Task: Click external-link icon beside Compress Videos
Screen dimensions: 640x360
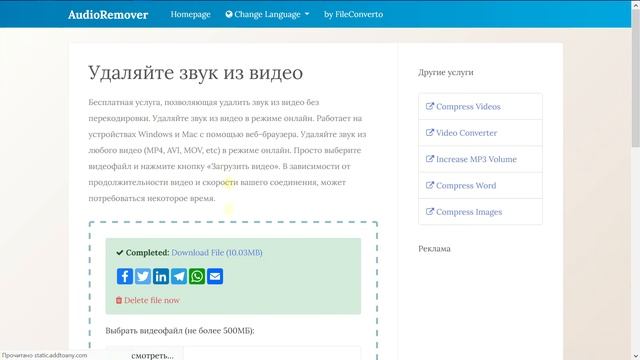Action: coord(429,106)
